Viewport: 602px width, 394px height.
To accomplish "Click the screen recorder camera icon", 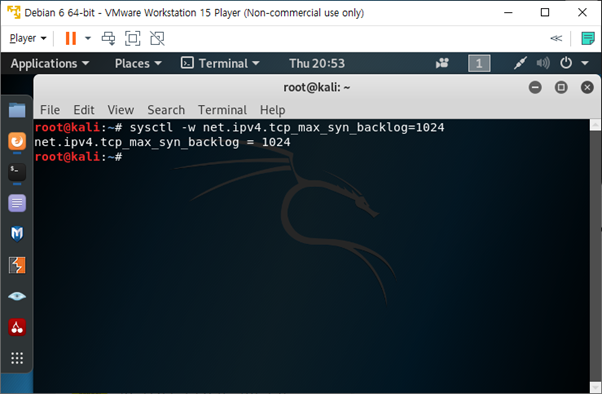I will (442, 63).
